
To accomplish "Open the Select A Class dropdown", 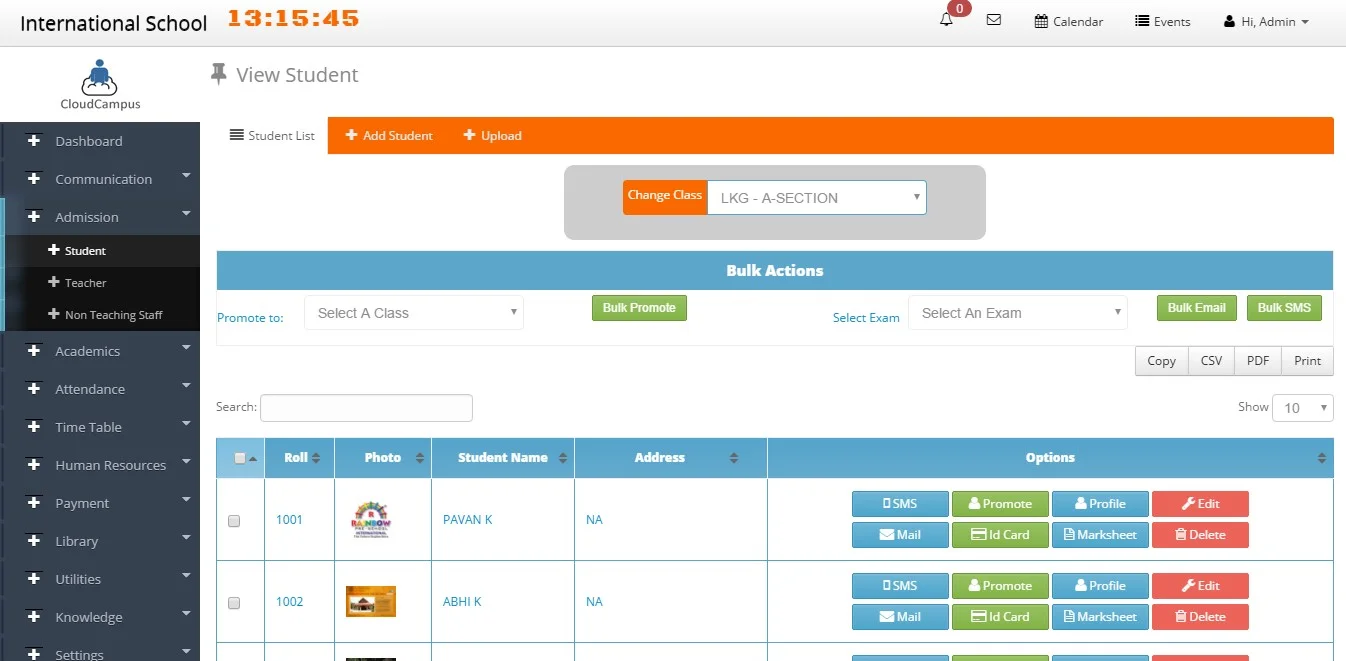I will click(x=414, y=313).
